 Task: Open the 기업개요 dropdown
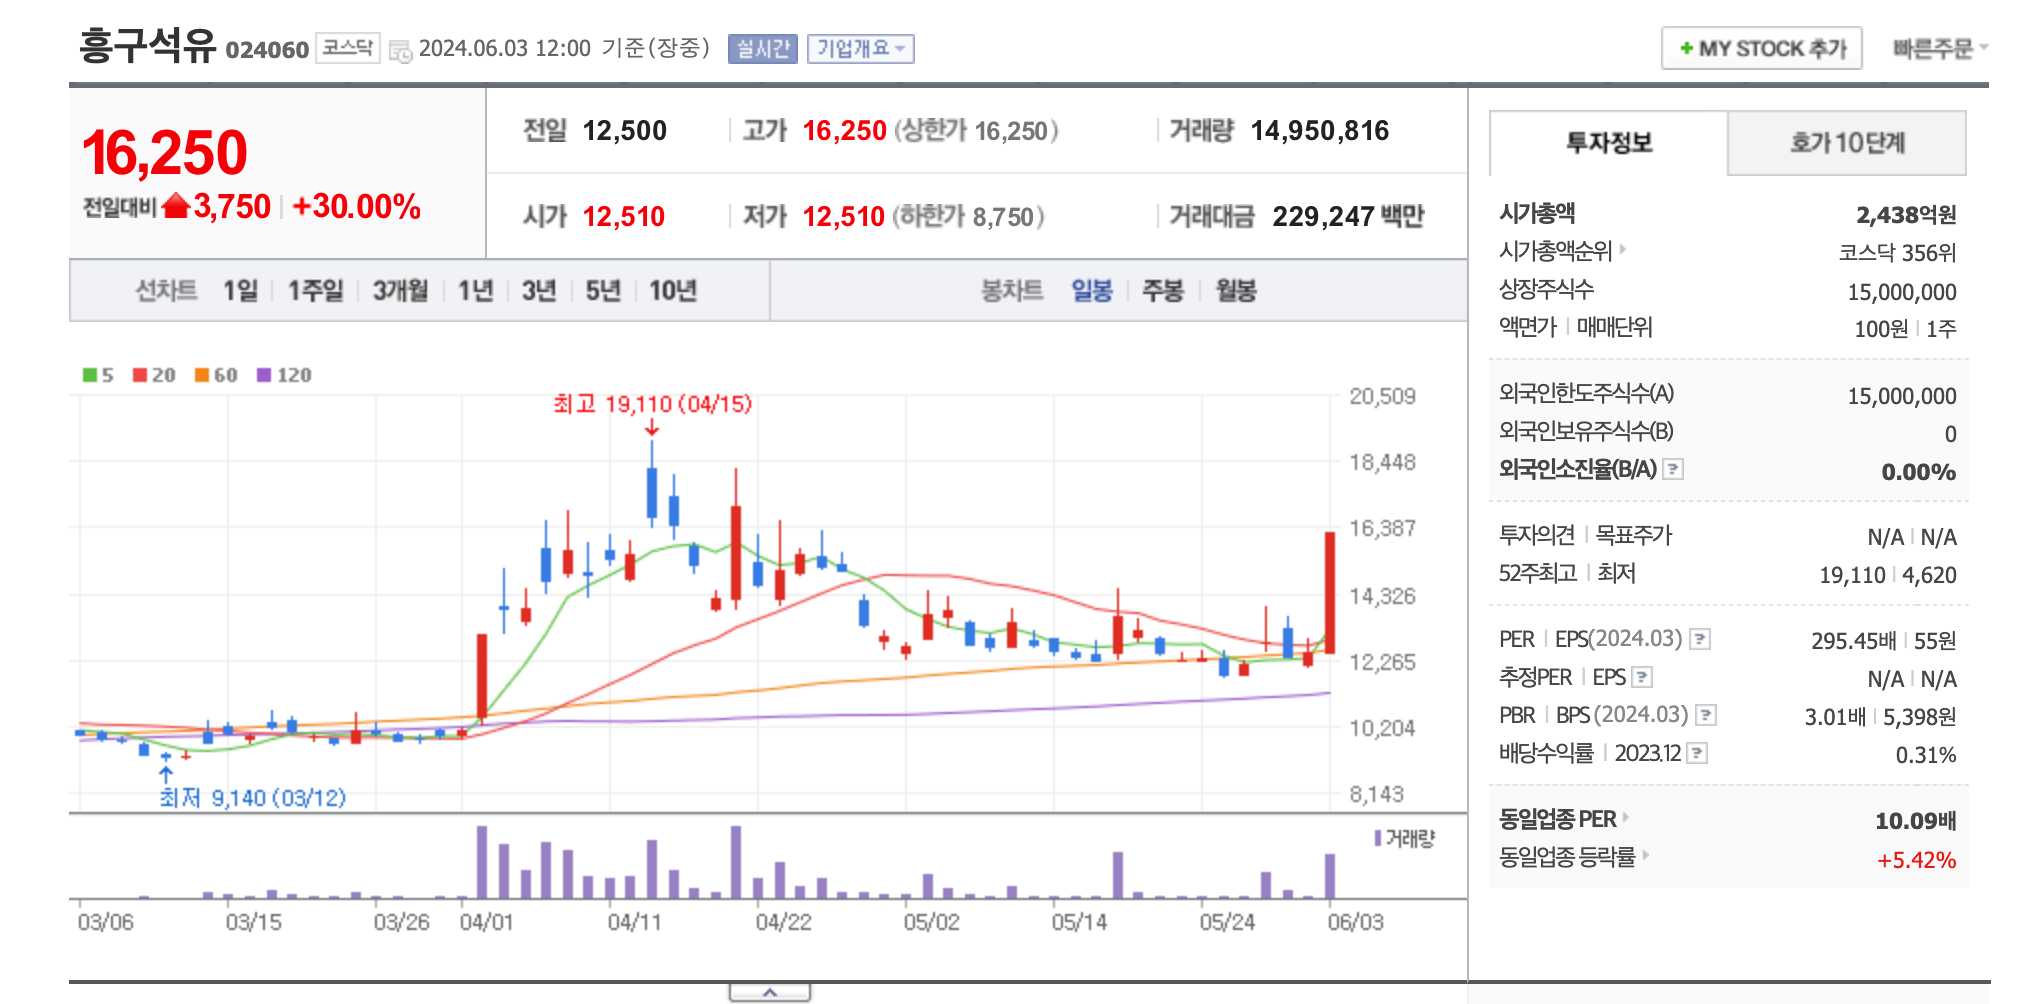point(862,49)
